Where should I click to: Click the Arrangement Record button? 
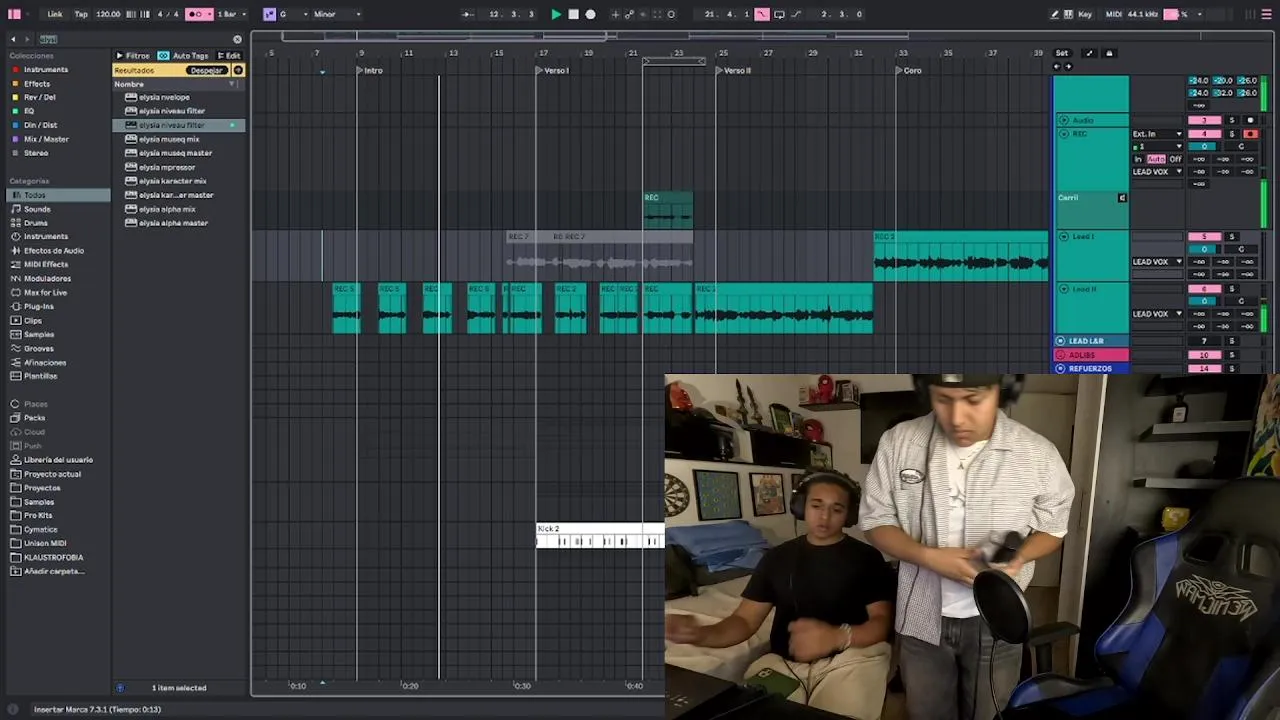[x=590, y=14]
